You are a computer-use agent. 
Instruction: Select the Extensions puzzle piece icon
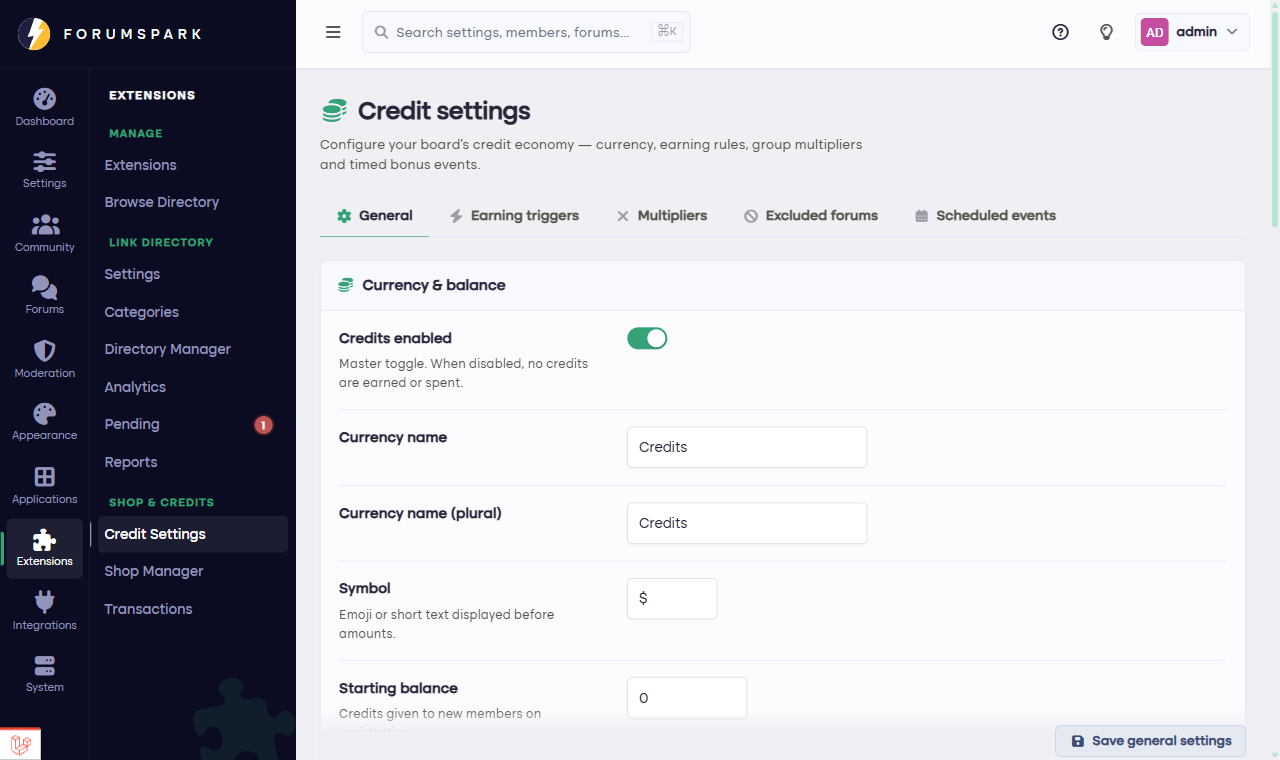[x=44, y=539]
